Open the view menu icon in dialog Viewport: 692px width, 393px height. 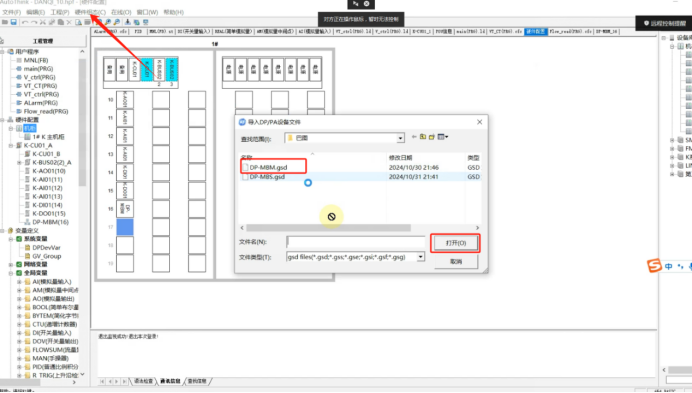pyautogui.click(x=443, y=137)
